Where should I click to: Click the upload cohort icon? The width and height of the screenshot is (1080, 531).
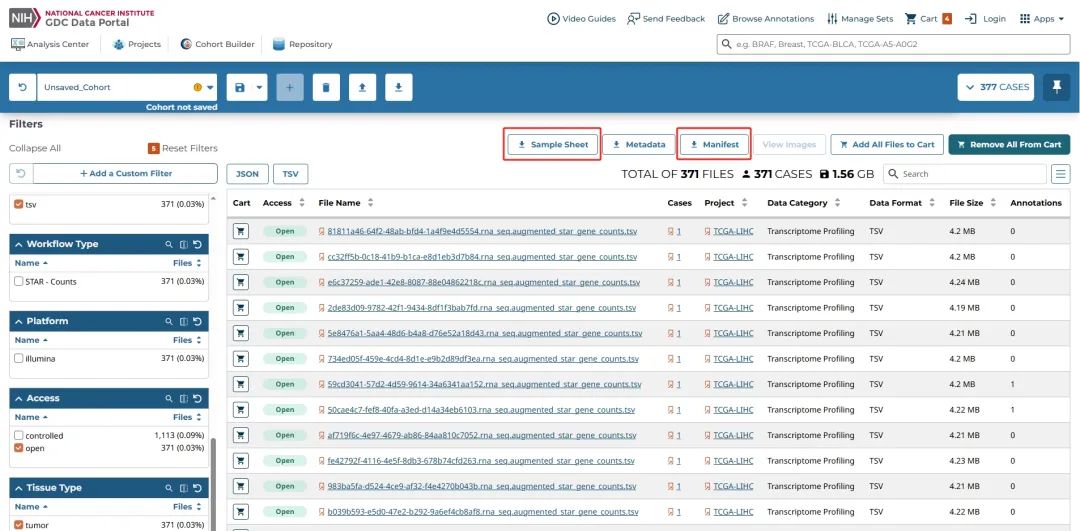click(361, 88)
